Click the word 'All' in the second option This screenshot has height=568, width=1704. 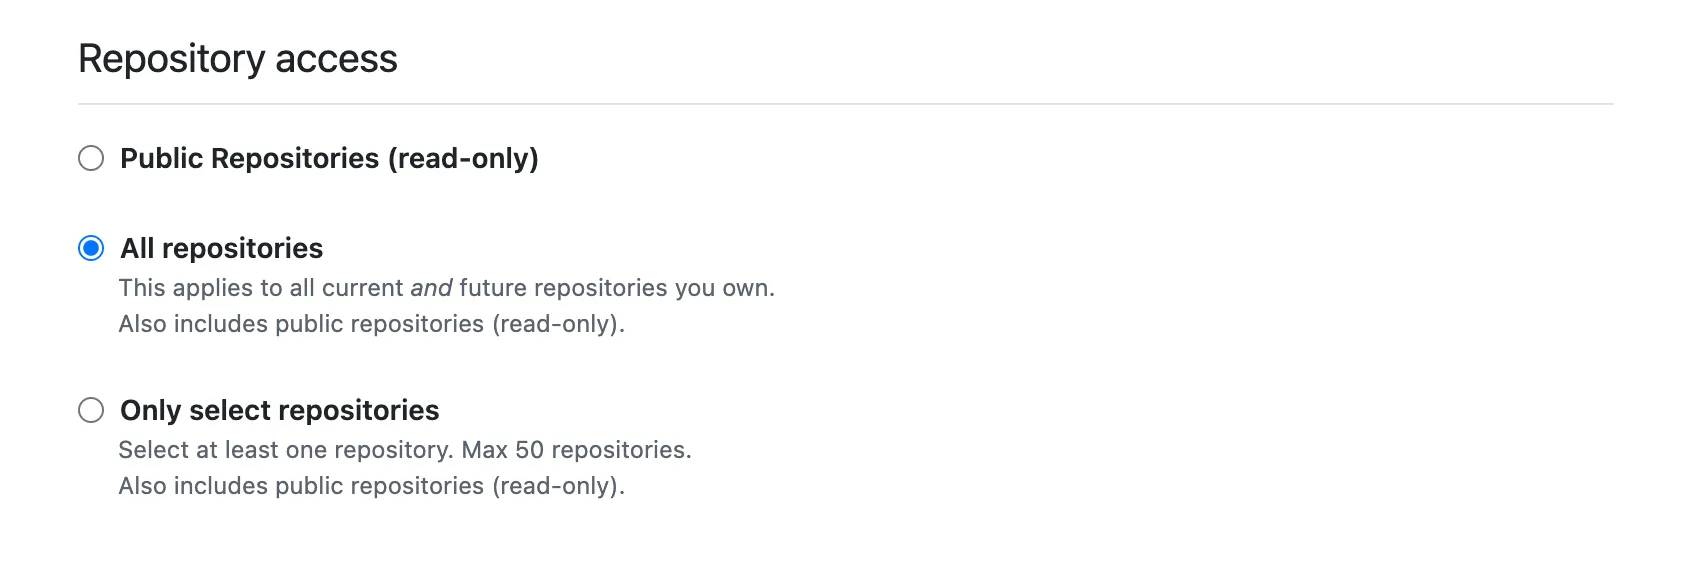coord(137,248)
